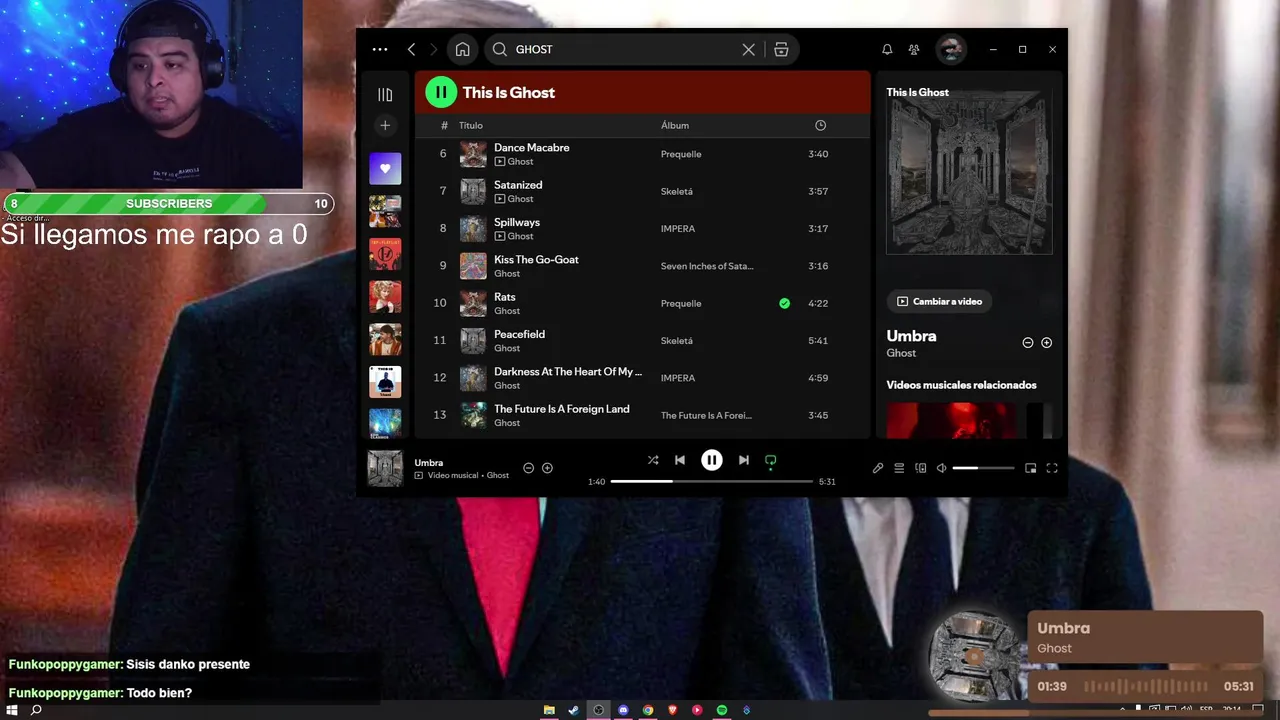Open the This Is Ghost panel title
The width and height of the screenshot is (1280, 720).
coord(917,92)
